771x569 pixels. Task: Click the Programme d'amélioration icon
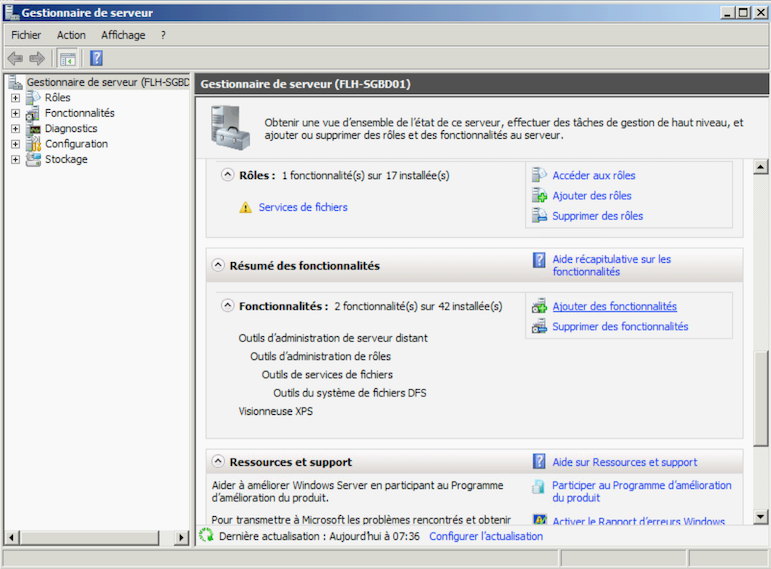point(538,486)
